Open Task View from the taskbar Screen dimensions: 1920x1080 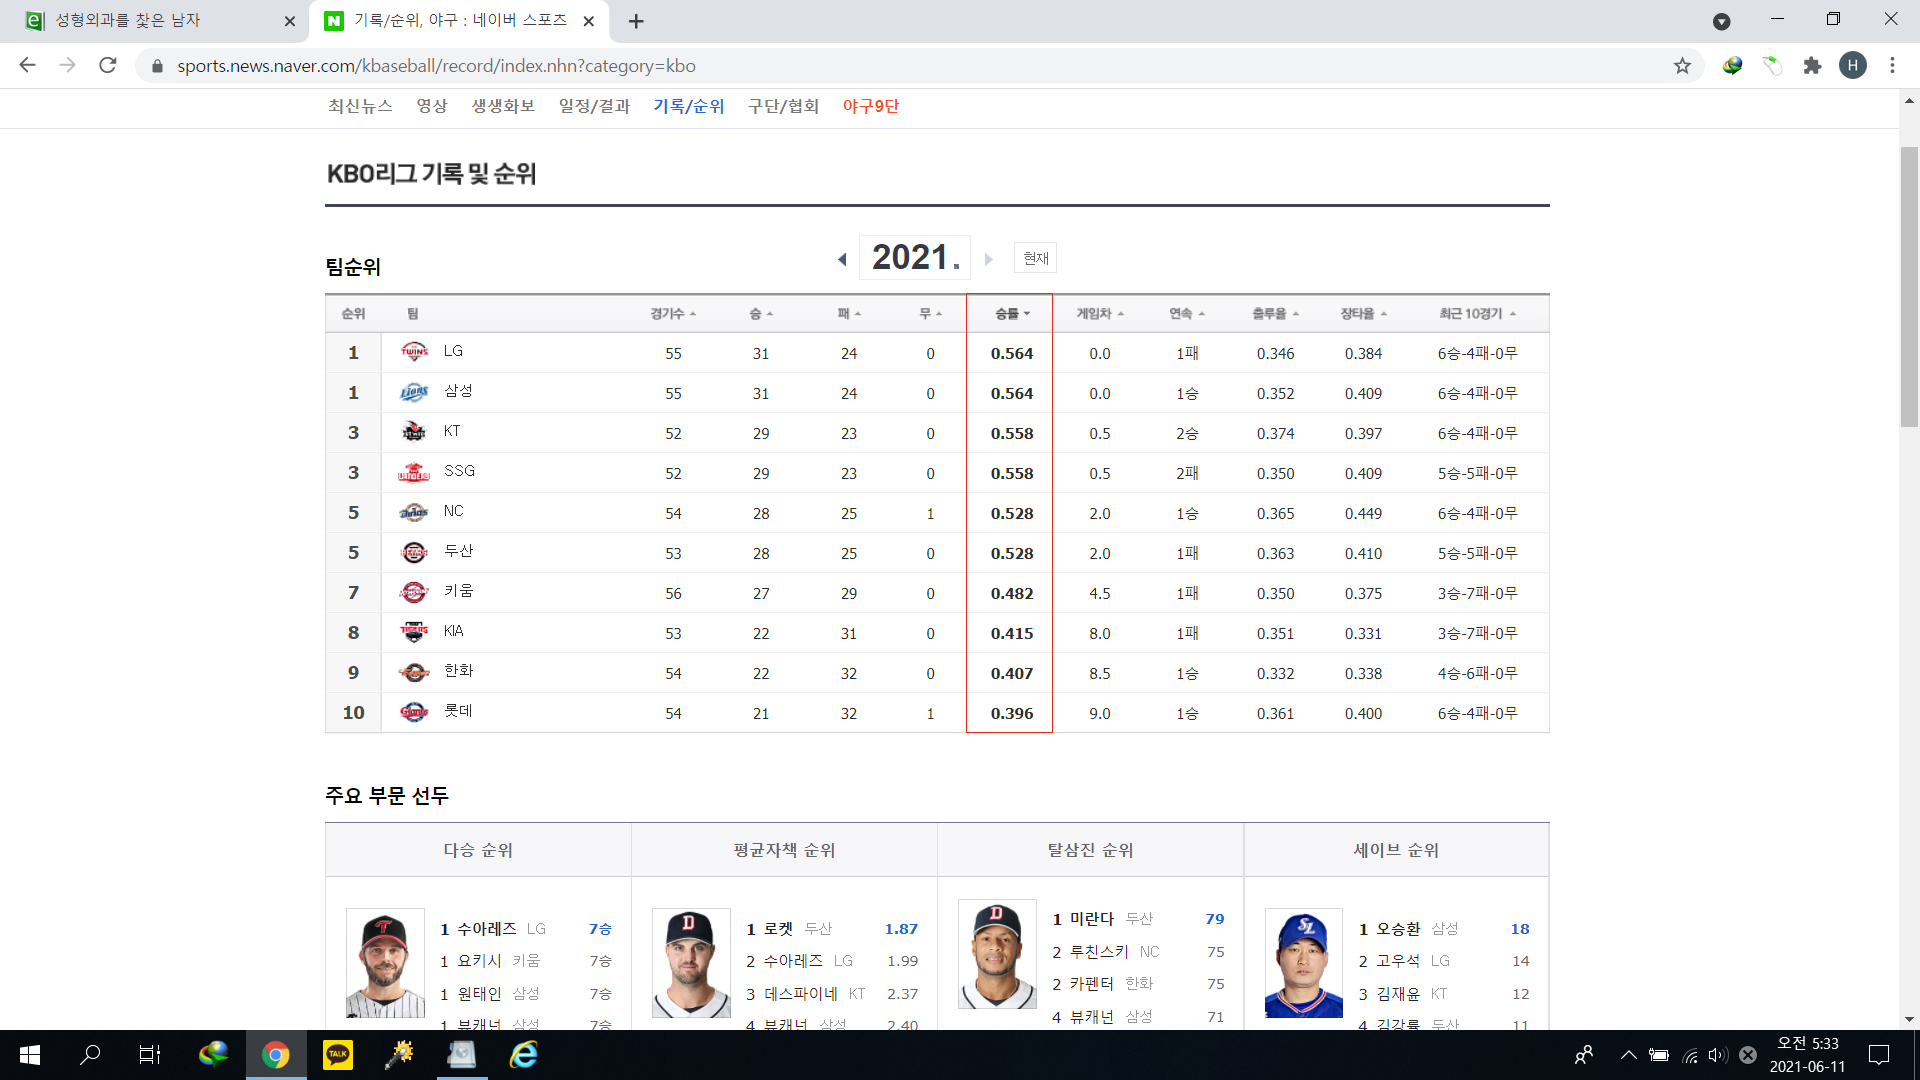pos(150,1055)
